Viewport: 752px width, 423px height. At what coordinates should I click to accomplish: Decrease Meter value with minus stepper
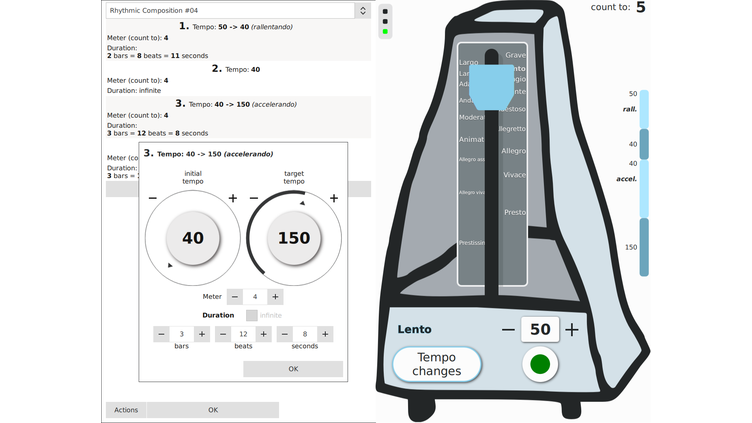pyautogui.click(x=235, y=297)
